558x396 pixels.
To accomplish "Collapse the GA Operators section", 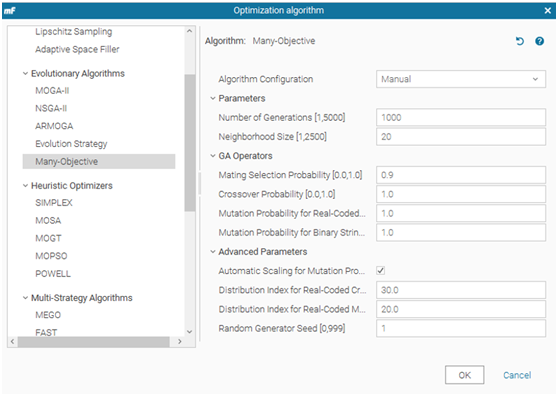I will pyautogui.click(x=213, y=156).
